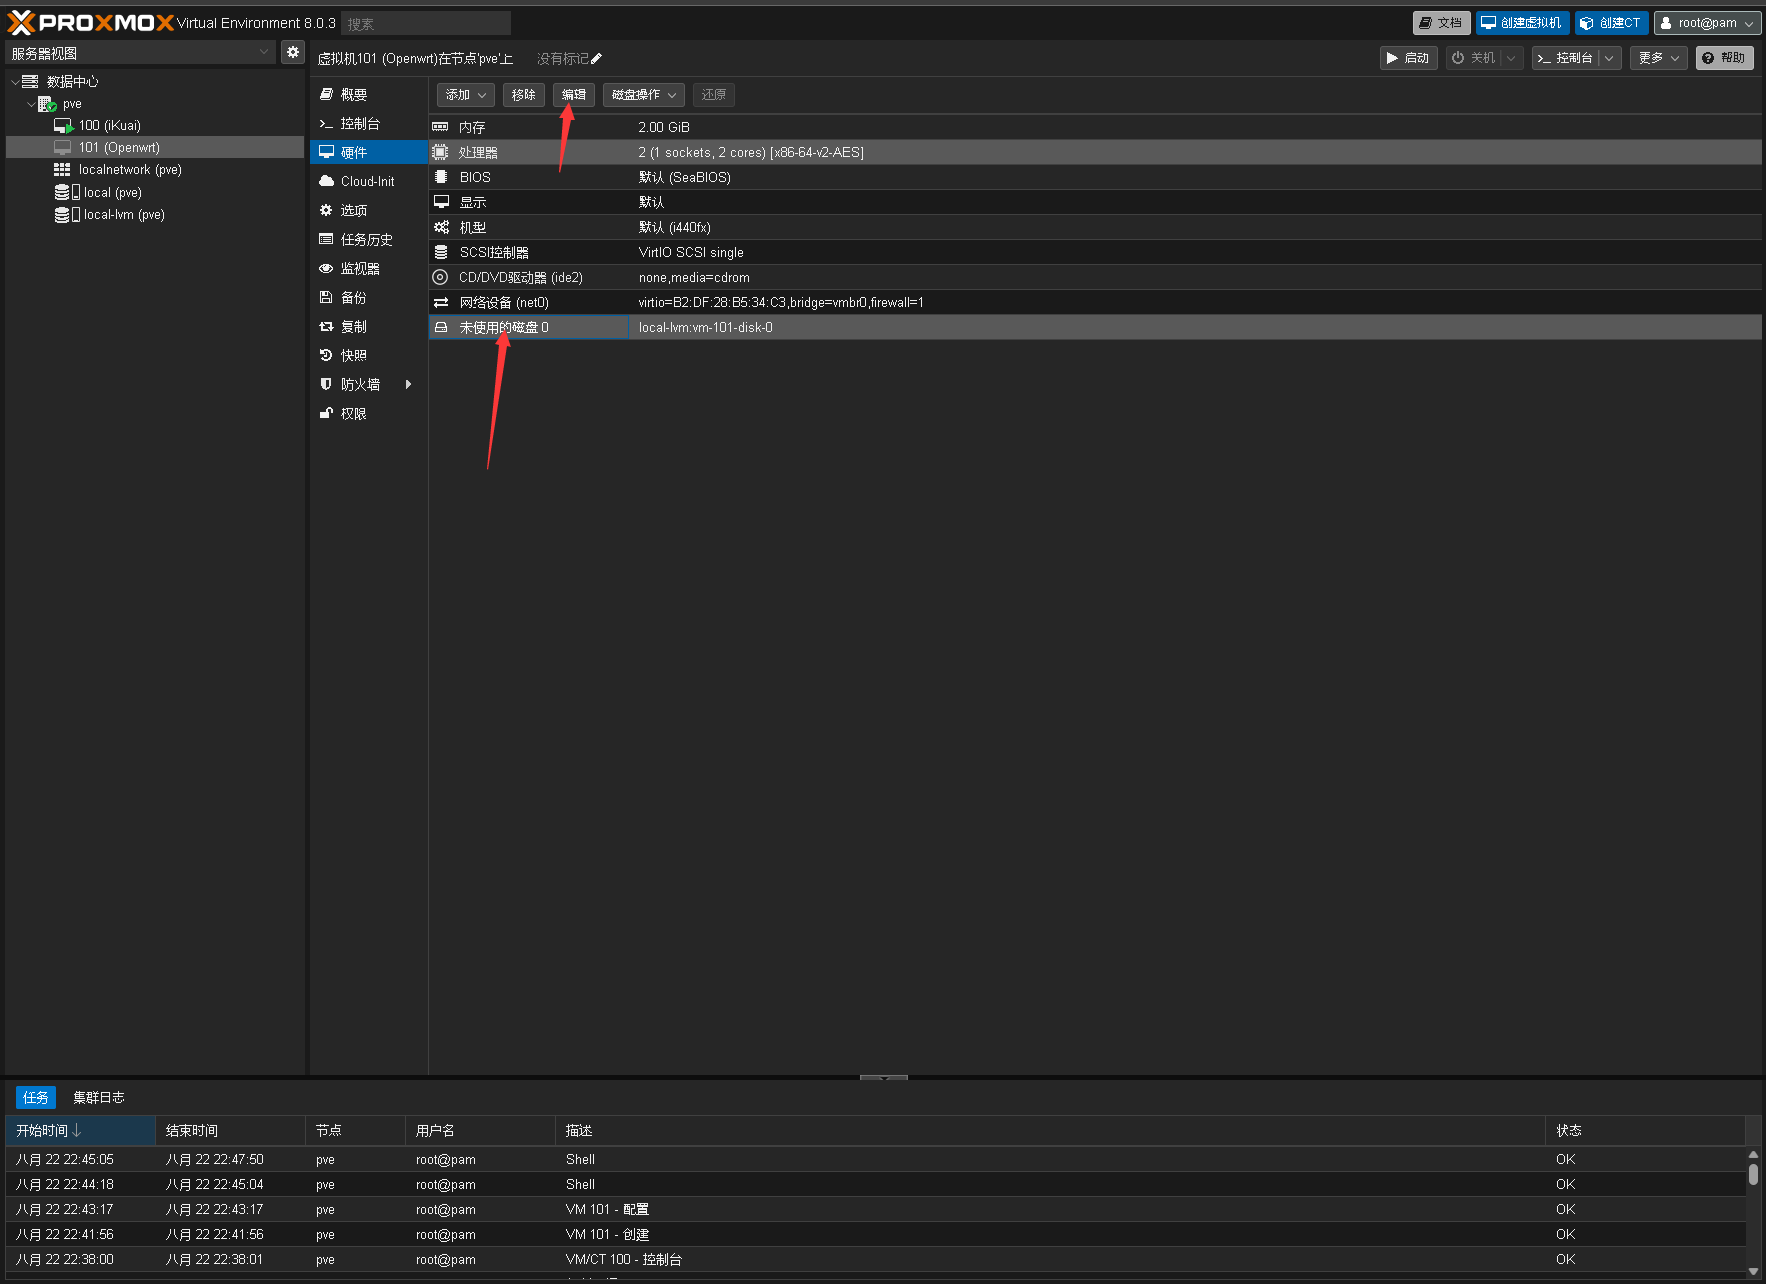Expand the Firewall (防火墙) submenu arrow
The image size is (1766, 1284).
click(408, 384)
